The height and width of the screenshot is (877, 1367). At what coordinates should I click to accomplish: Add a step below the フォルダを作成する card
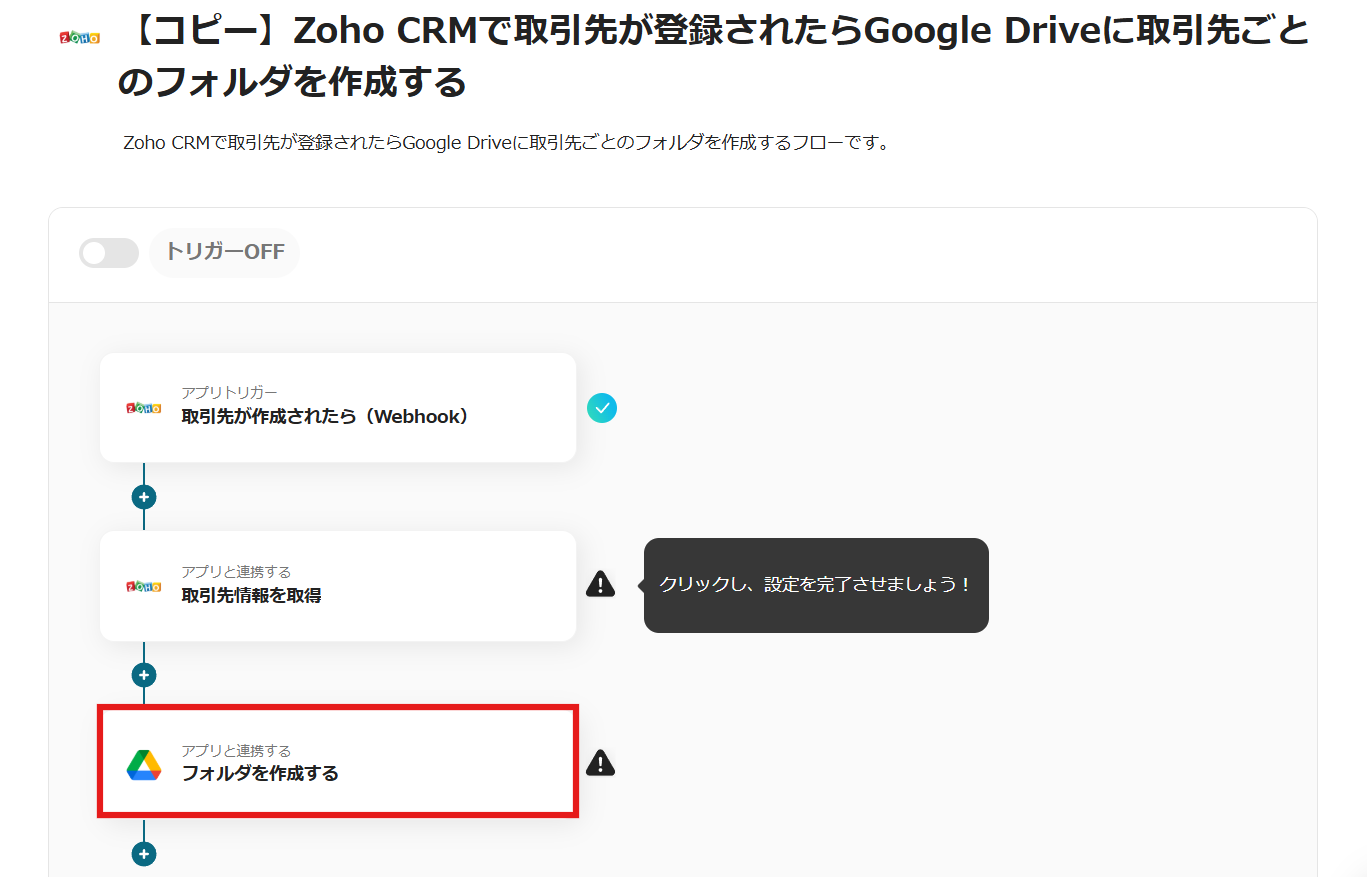tap(144, 854)
